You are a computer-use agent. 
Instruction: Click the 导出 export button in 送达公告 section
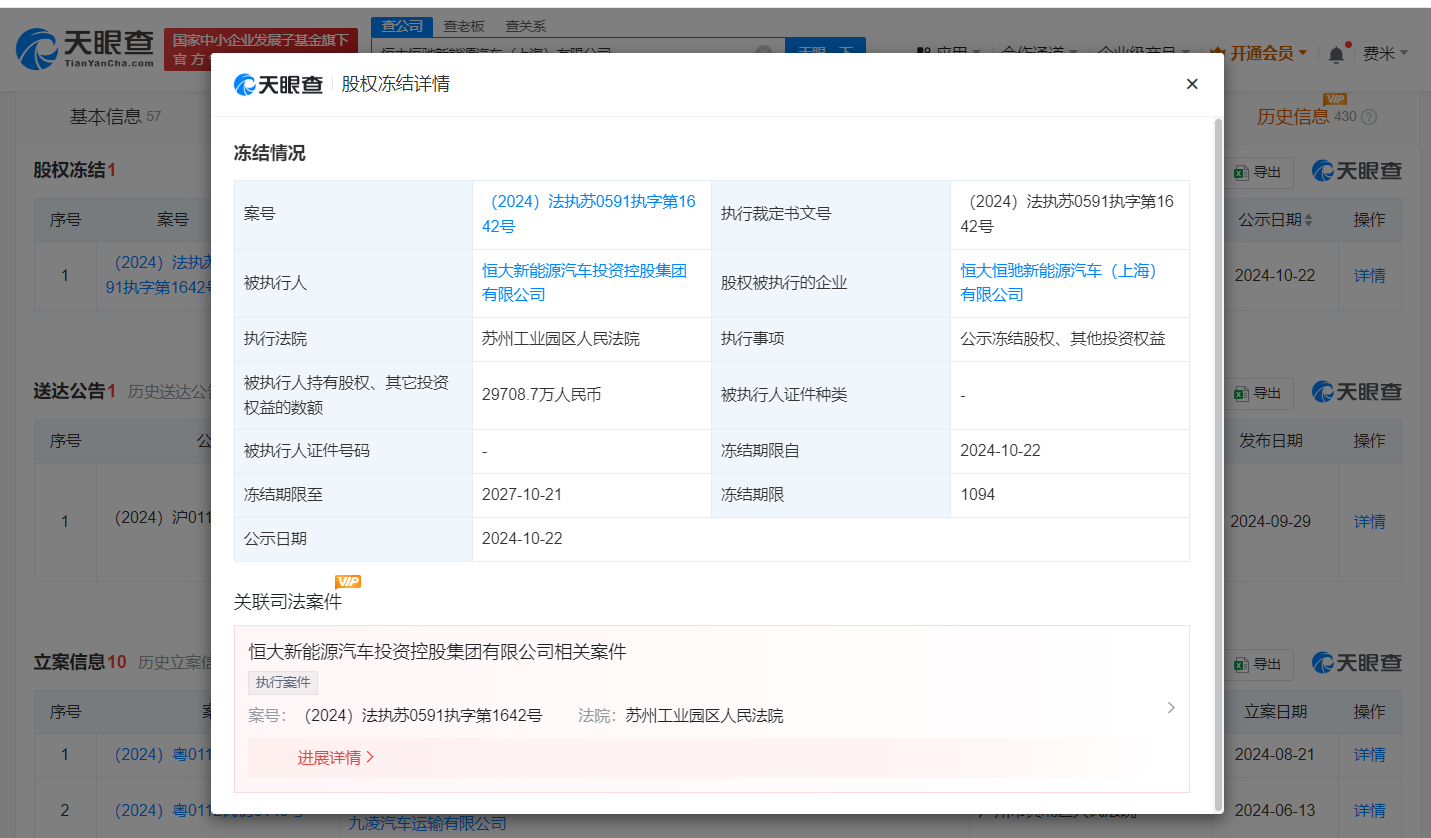tap(1258, 393)
